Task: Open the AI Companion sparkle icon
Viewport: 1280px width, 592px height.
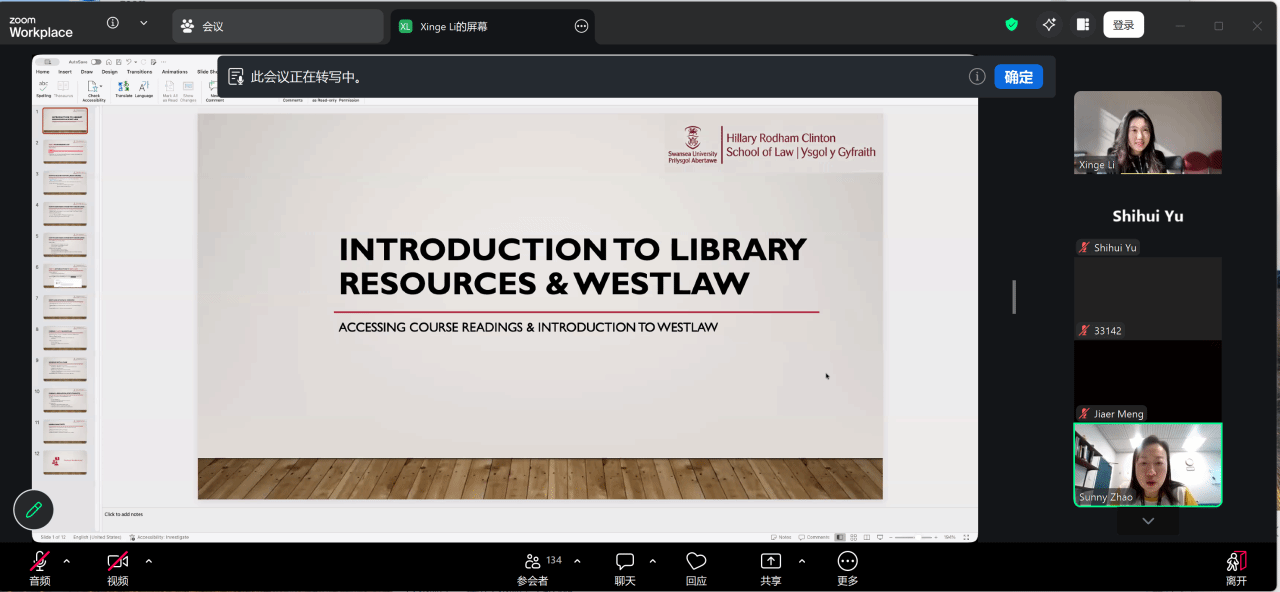Action: tap(1049, 25)
